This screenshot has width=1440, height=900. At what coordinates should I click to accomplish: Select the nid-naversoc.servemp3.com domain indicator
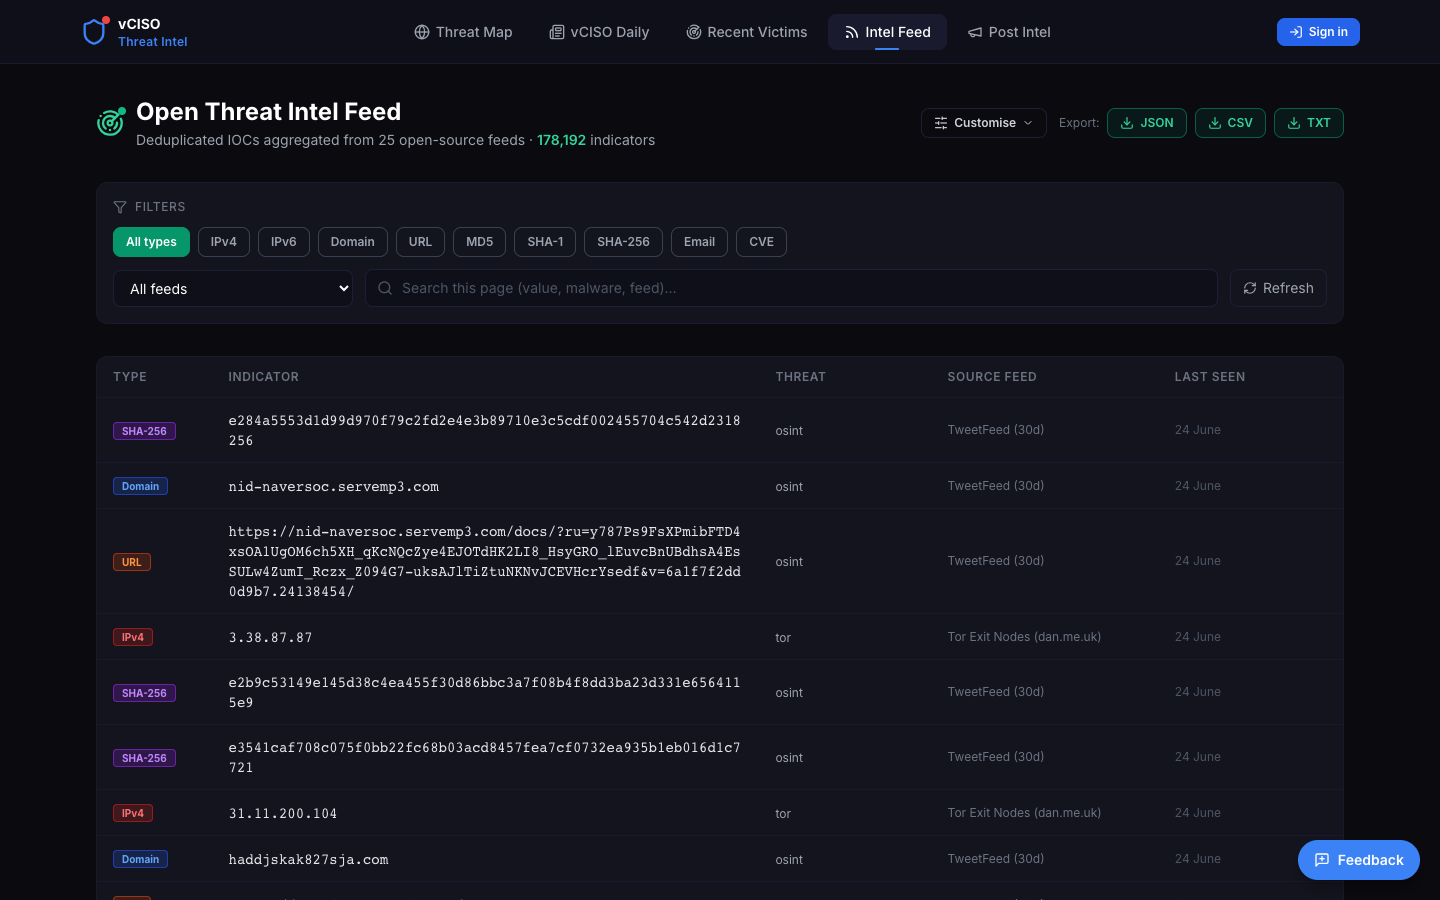click(333, 486)
